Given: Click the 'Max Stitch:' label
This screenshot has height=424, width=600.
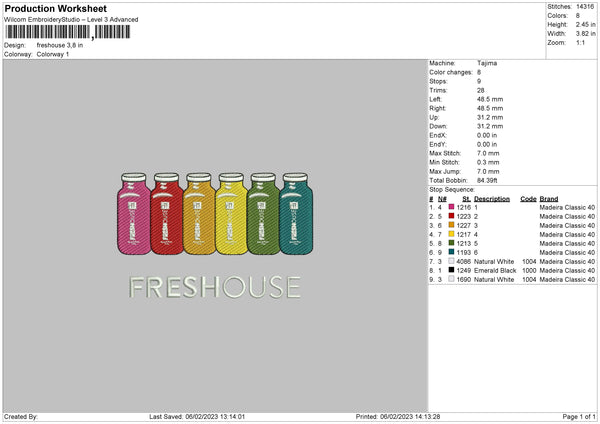Looking at the screenshot, I should pyautogui.click(x=445, y=153).
